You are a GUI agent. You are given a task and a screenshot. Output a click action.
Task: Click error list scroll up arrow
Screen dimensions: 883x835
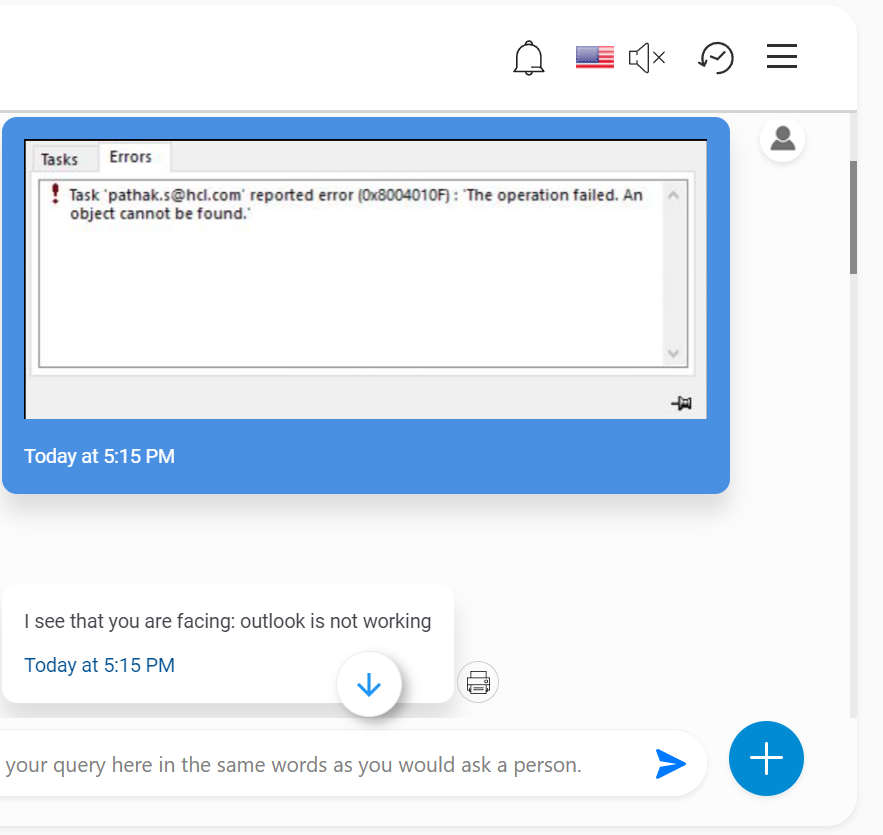click(673, 196)
